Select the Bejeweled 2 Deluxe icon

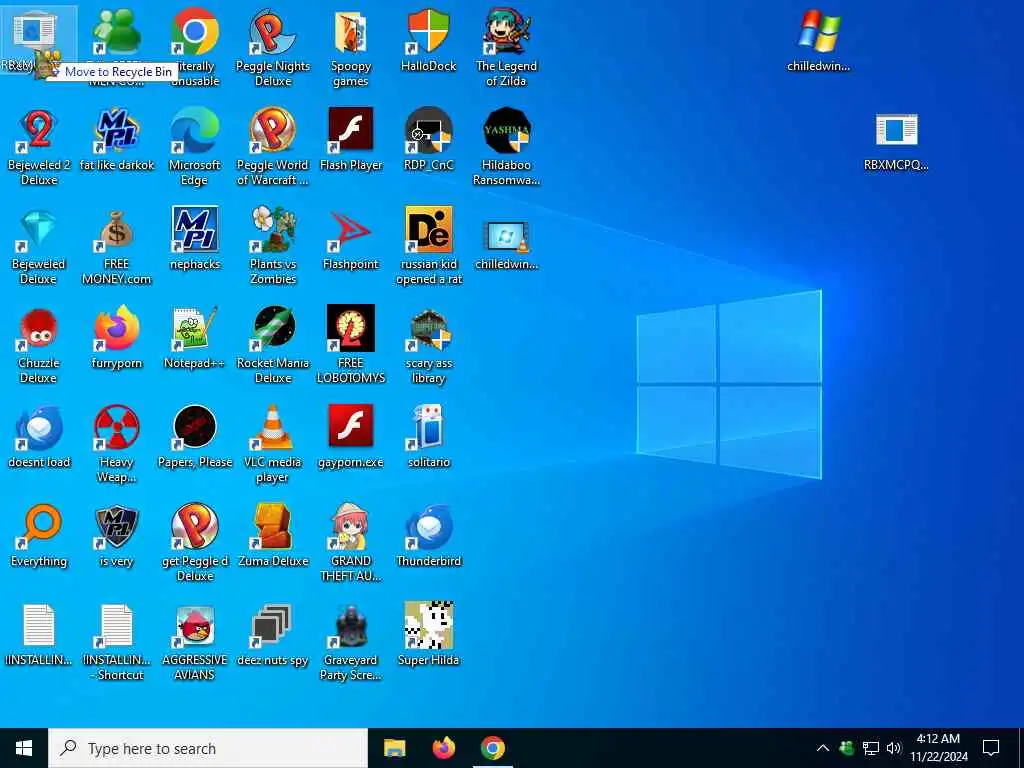[39, 130]
